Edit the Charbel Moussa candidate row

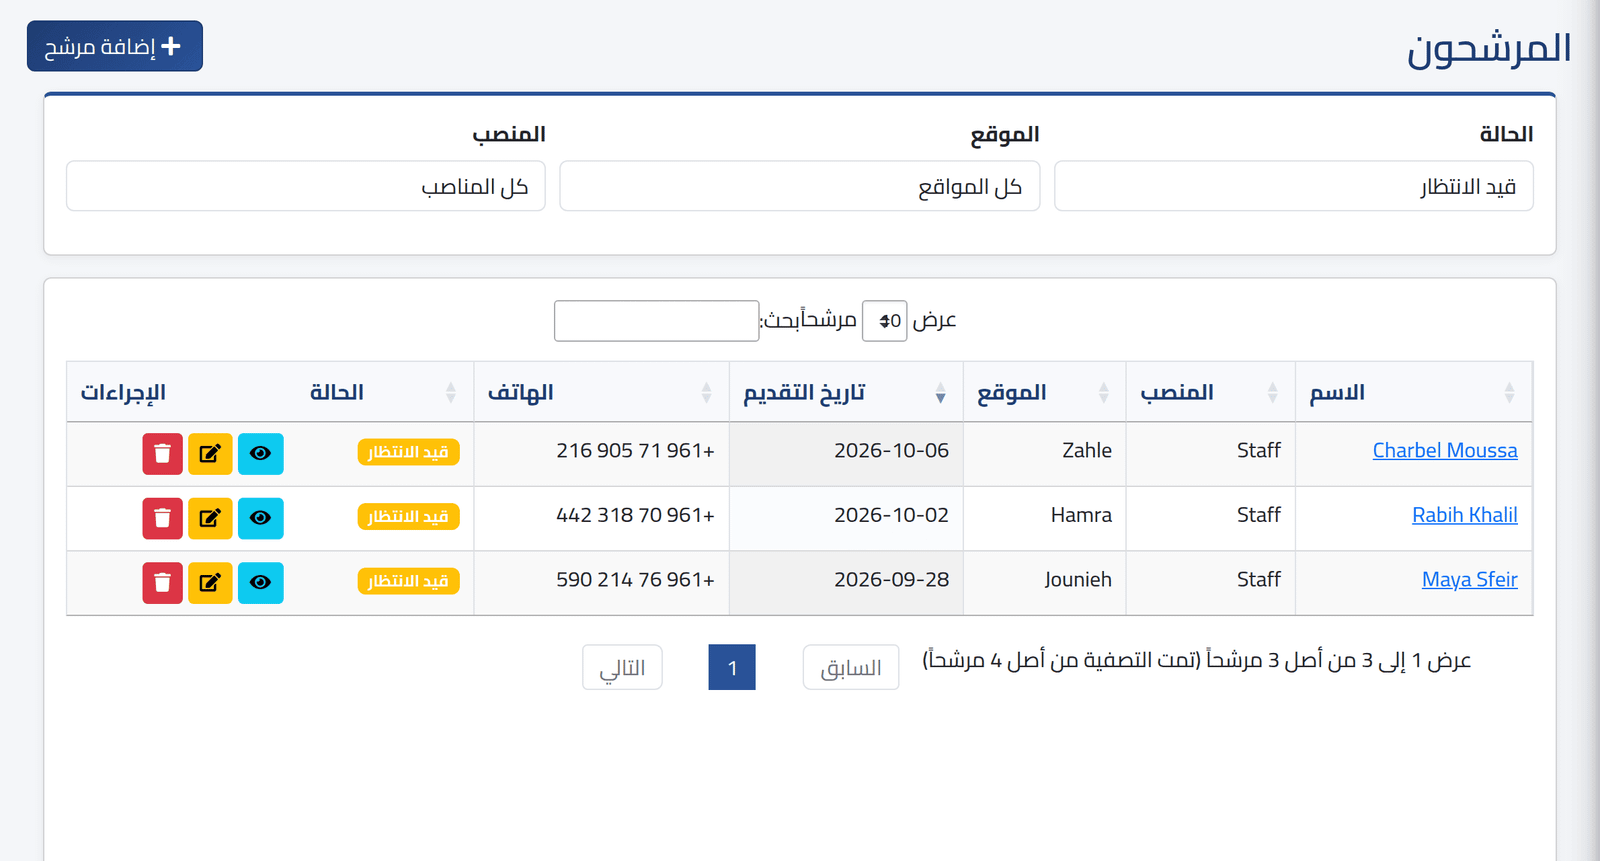(x=210, y=453)
